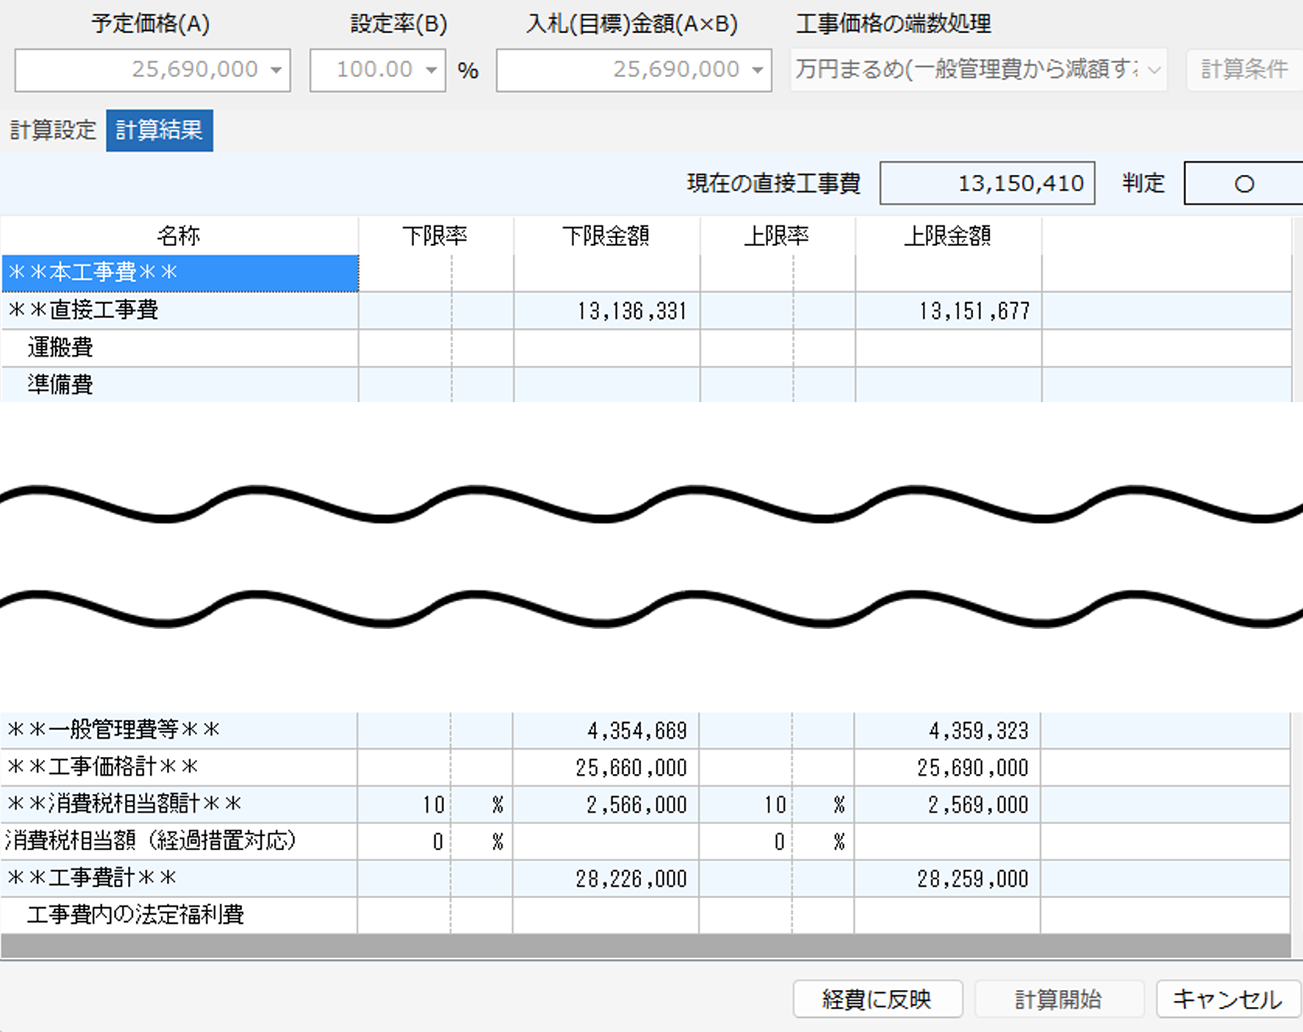Click the 運搬費 row
This screenshot has height=1032, width=1303.
(x=180, y=348)
